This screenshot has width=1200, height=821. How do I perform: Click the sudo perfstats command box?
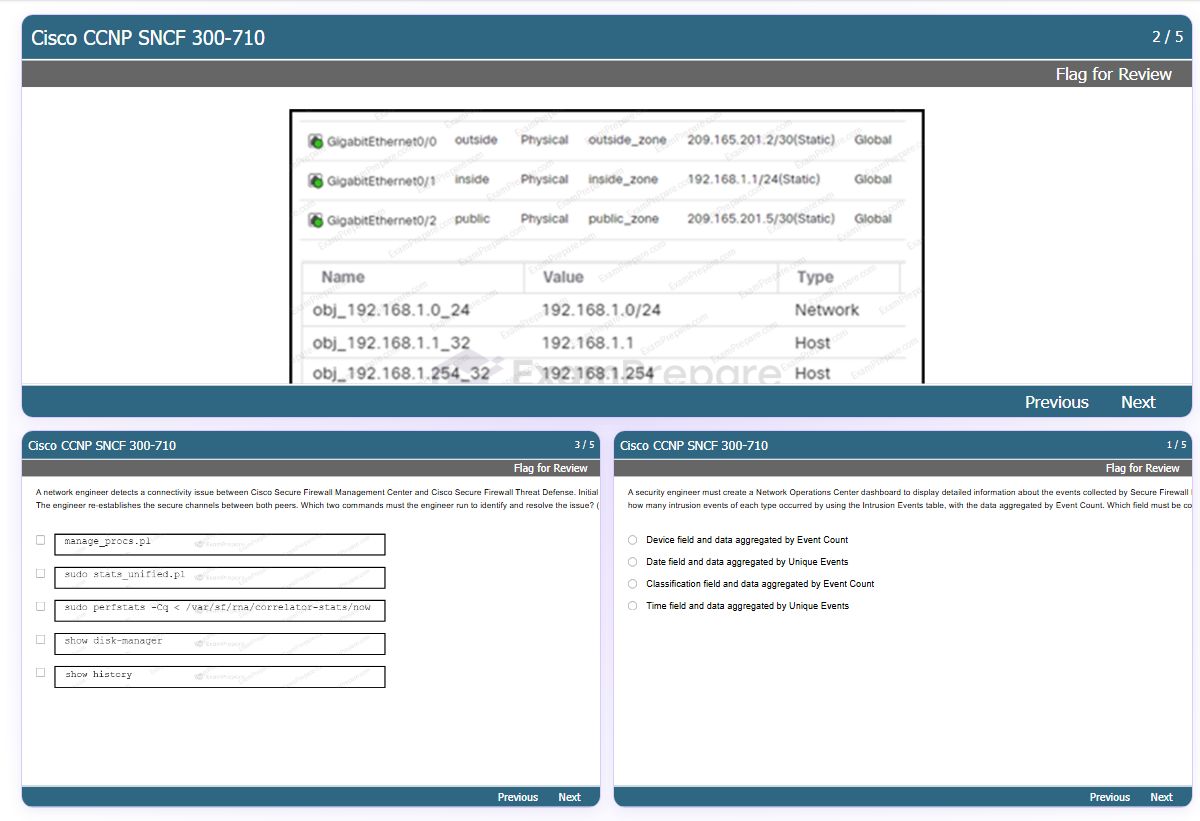click(x=220, y=610)
